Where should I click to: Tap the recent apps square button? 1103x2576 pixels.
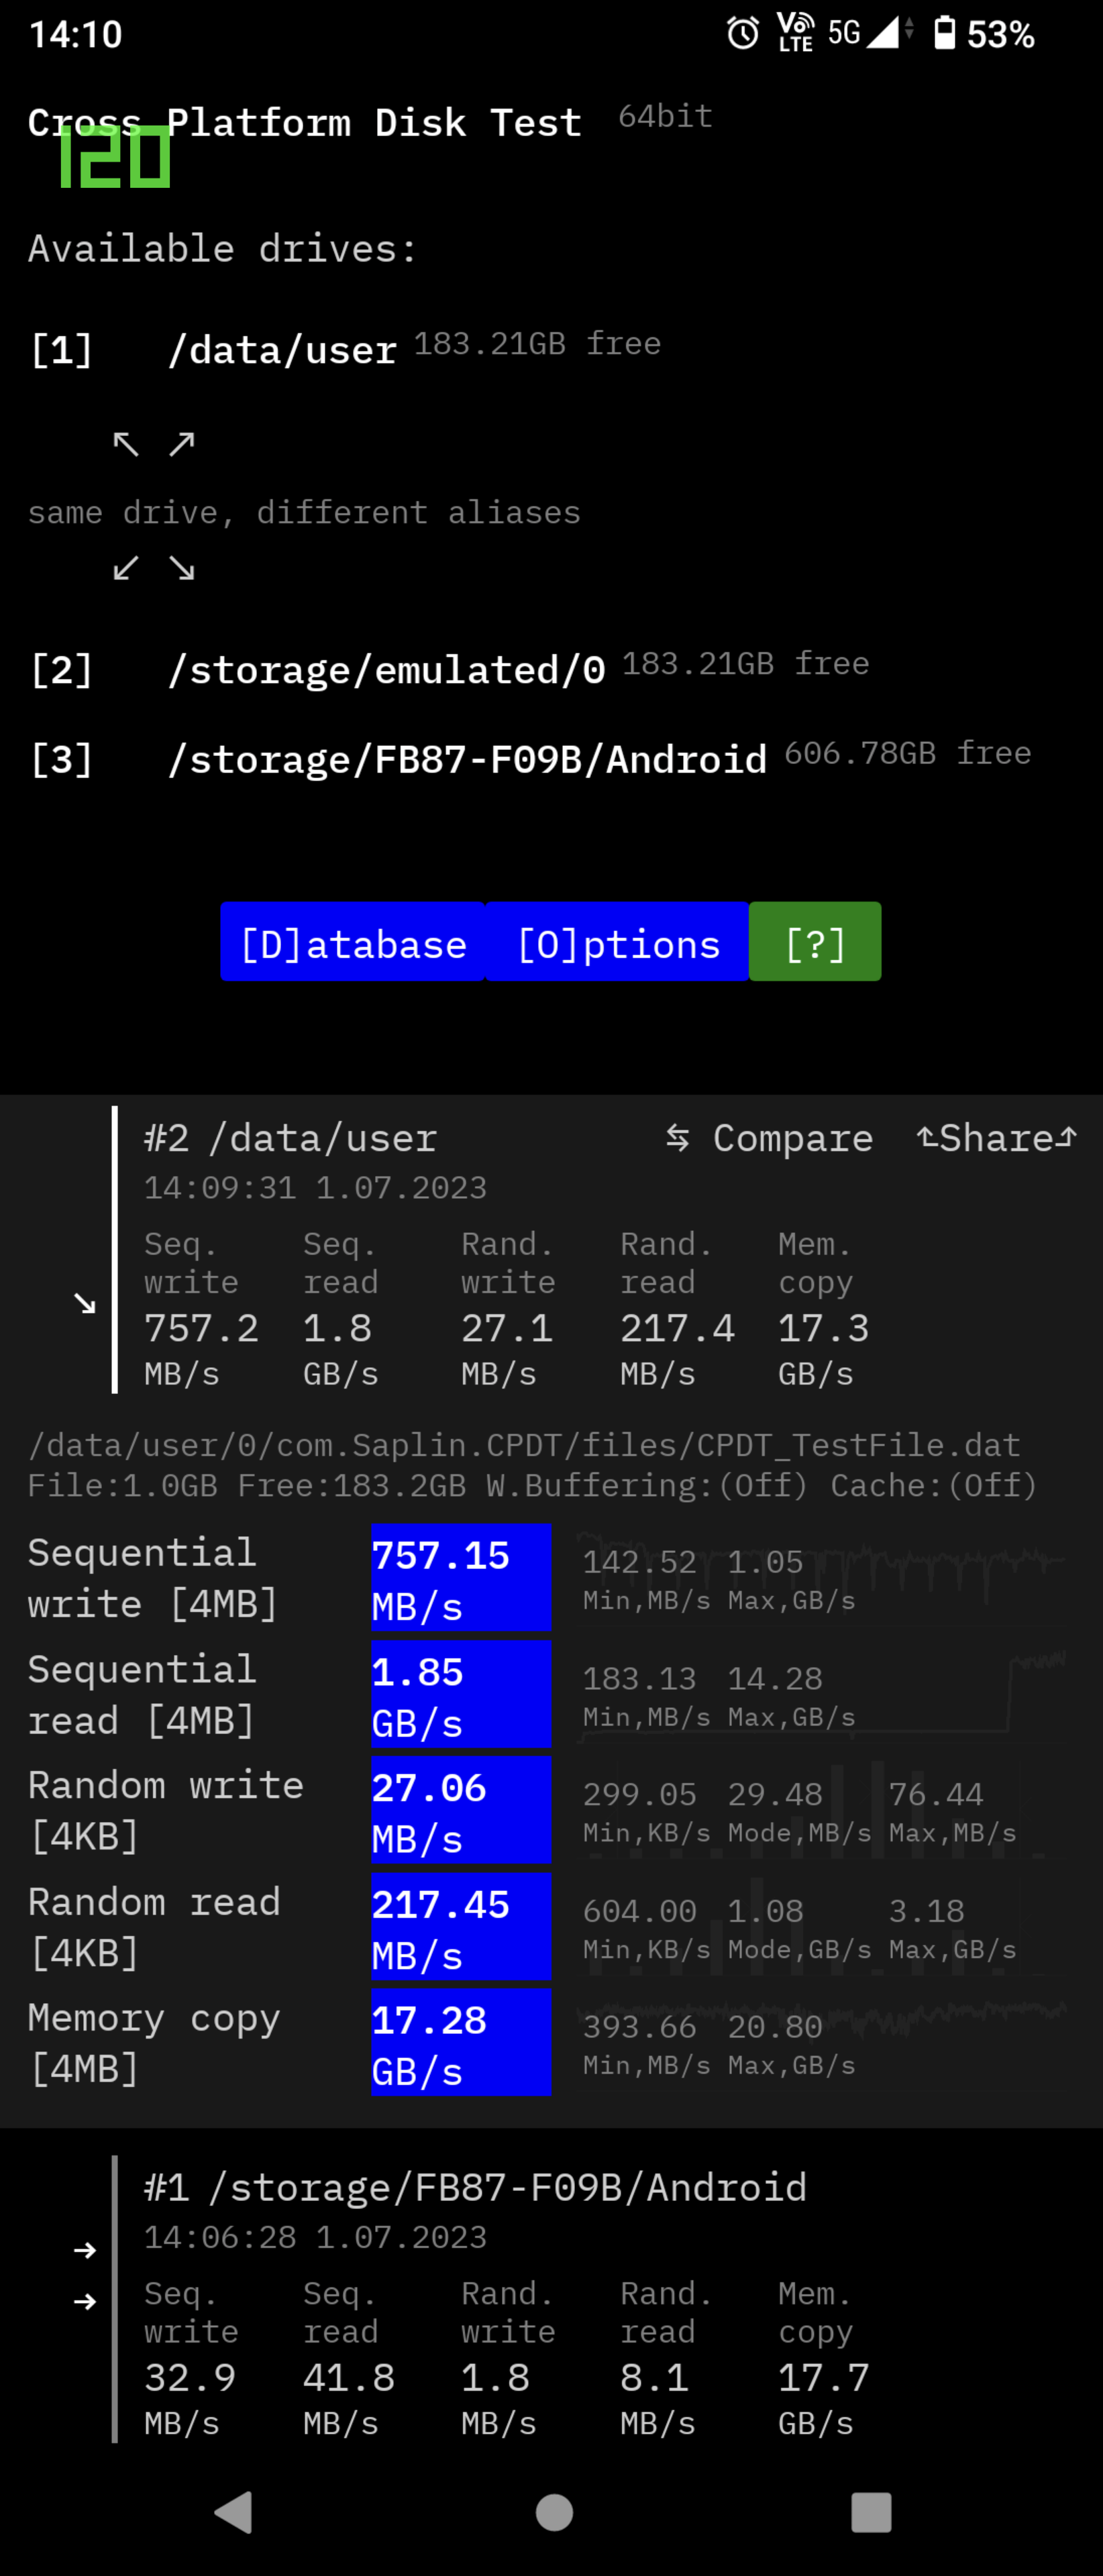click(871, 2512)
